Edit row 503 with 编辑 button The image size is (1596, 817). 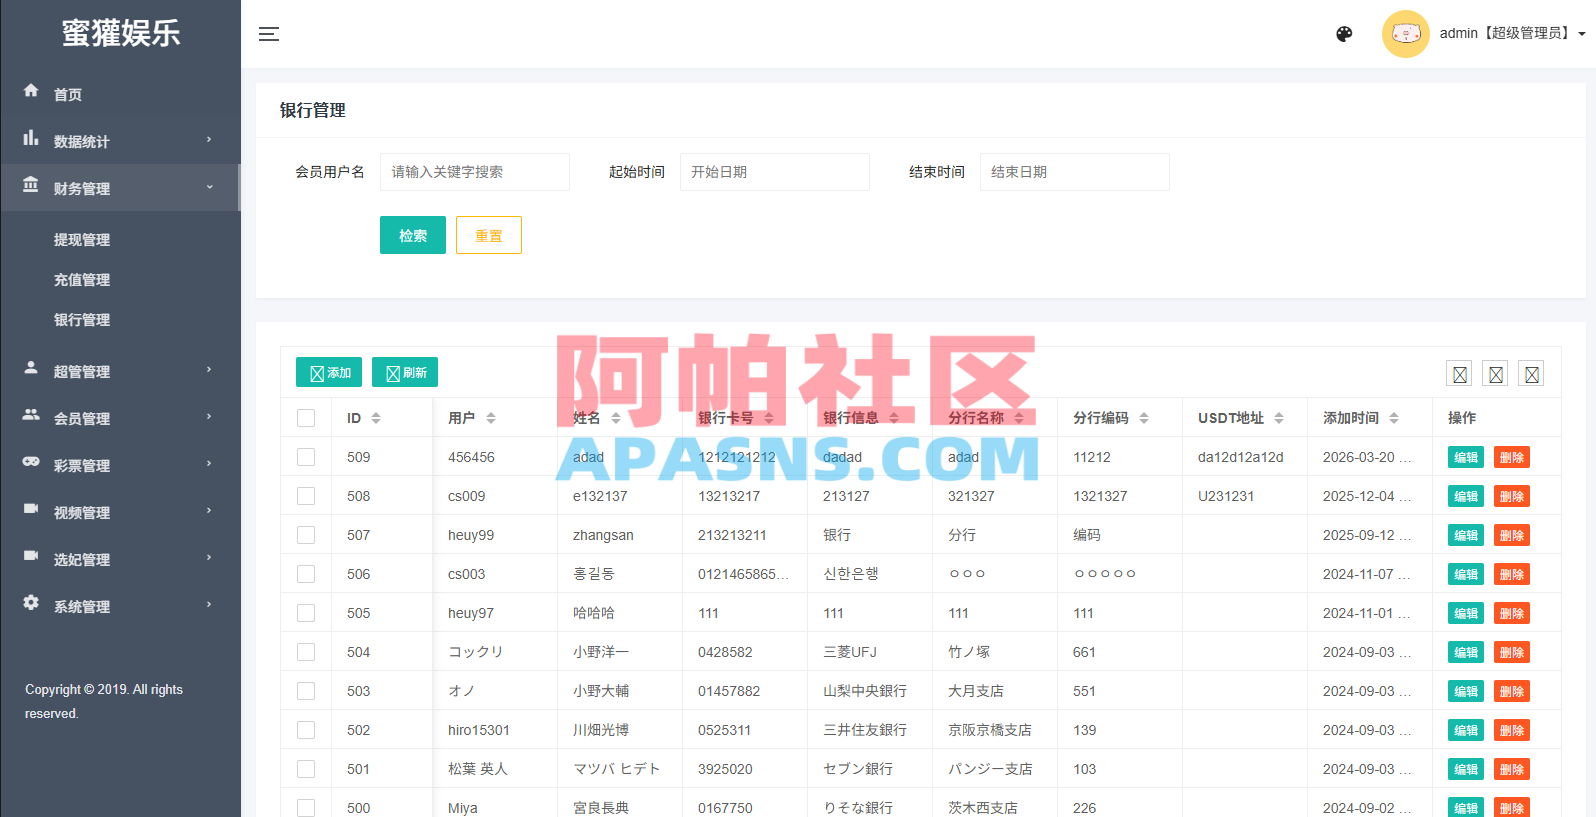point(1466,691)
